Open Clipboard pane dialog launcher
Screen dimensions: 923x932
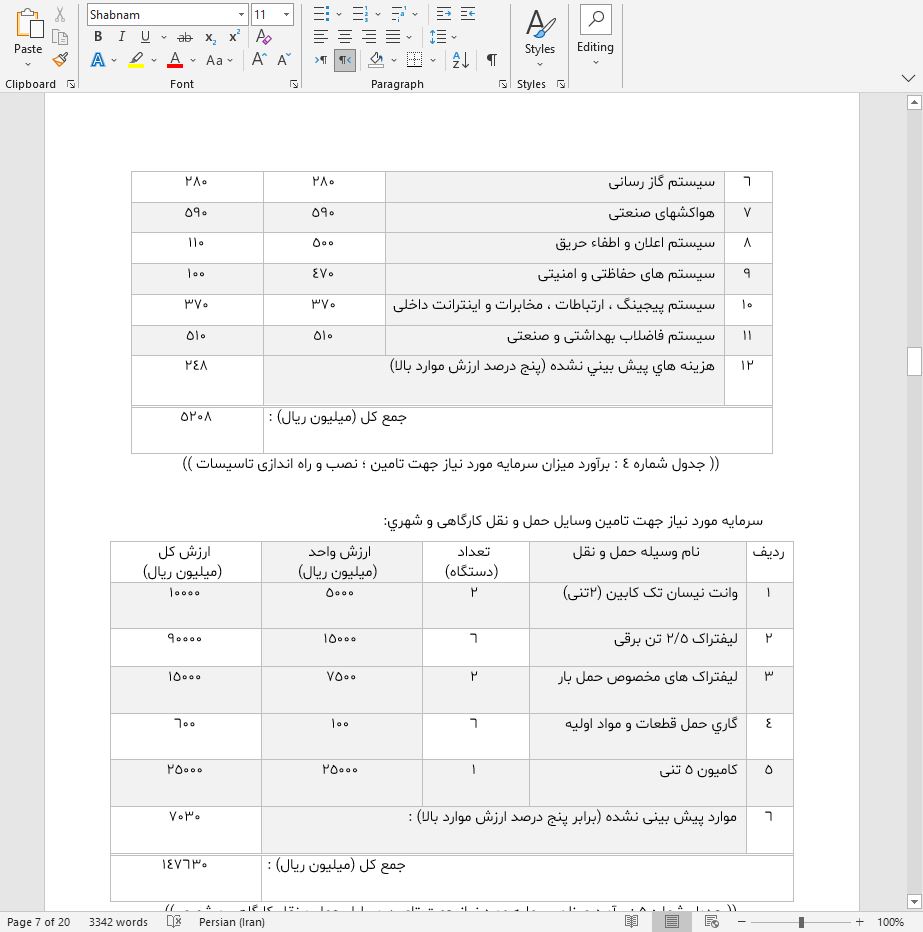71,84
